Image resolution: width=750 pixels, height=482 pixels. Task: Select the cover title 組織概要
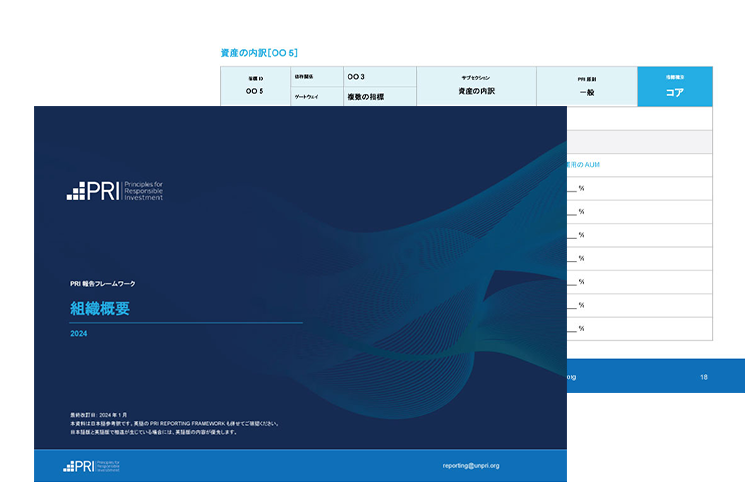[100, 308]
